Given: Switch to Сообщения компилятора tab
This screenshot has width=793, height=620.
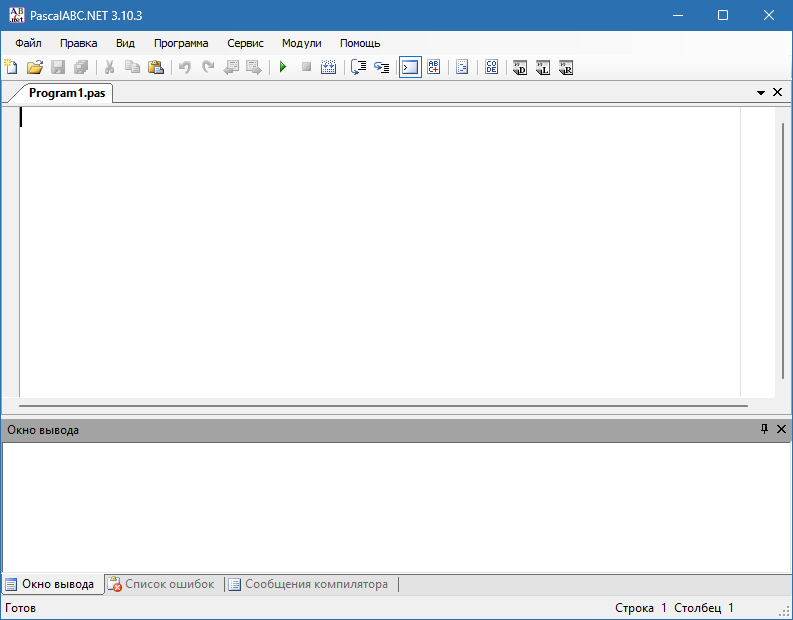Looking at the screenshot, I should 311,585.
